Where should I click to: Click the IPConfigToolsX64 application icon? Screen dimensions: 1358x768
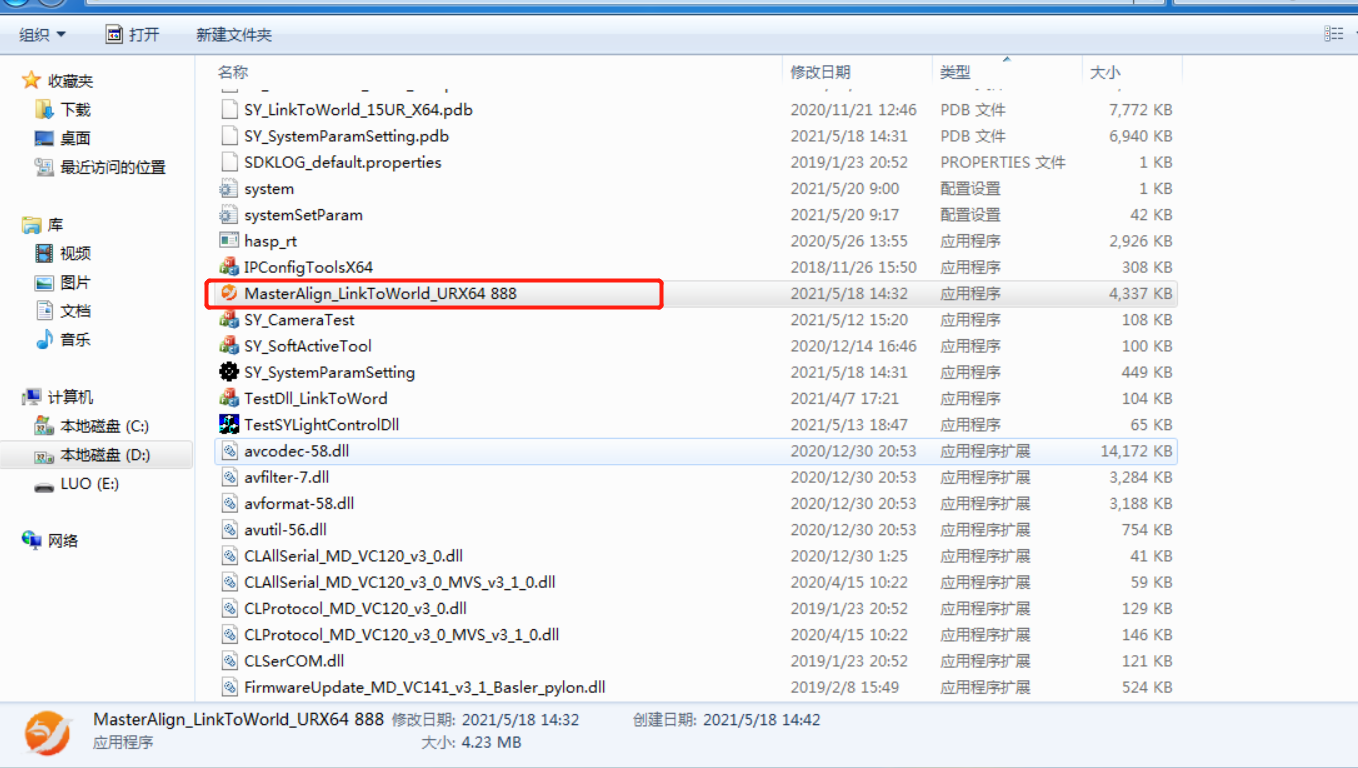click(x=229, y=267)
